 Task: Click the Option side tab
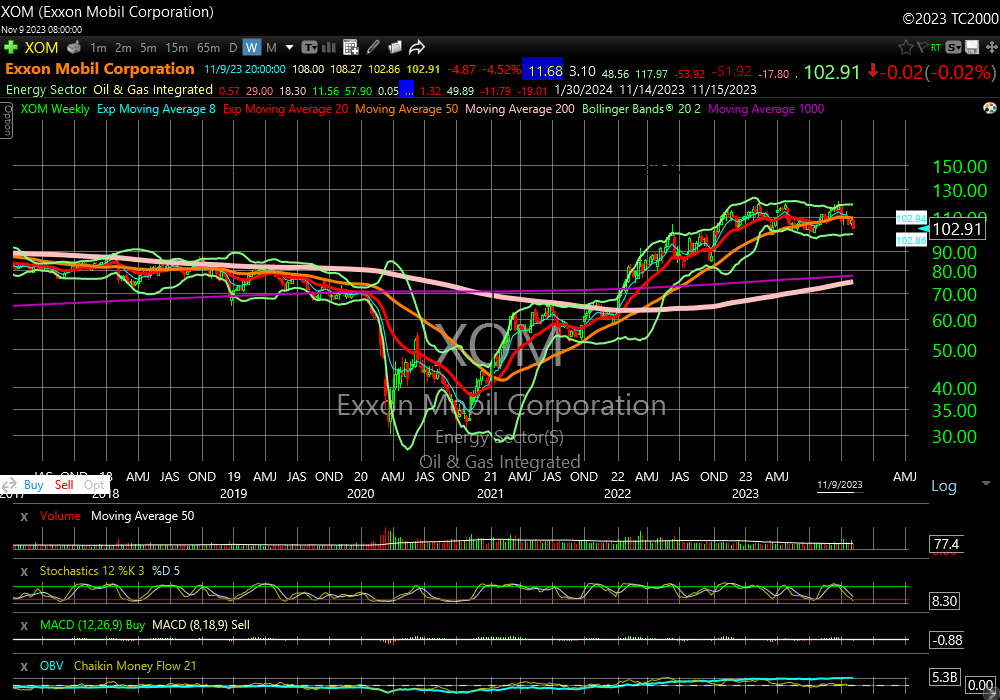tap(6, 120)
